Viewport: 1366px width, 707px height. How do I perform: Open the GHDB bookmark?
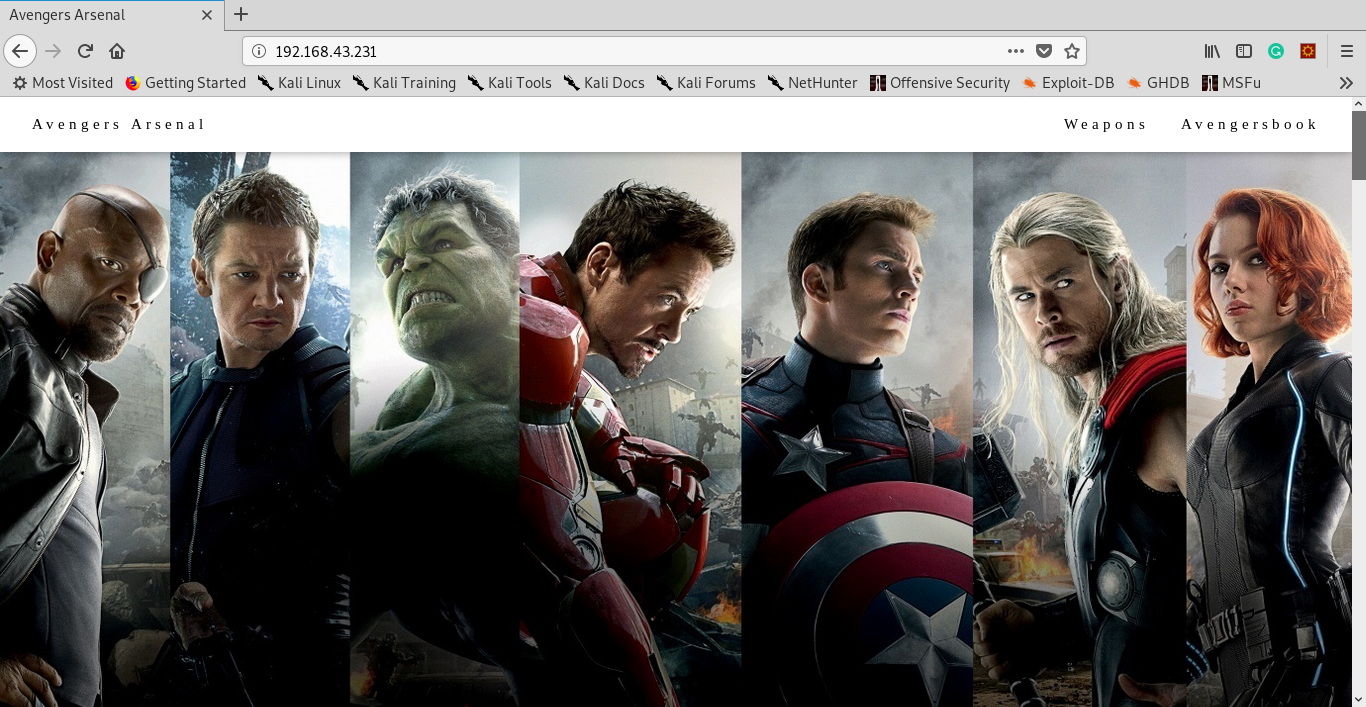pyautogui.click(x=1158, y=83)
